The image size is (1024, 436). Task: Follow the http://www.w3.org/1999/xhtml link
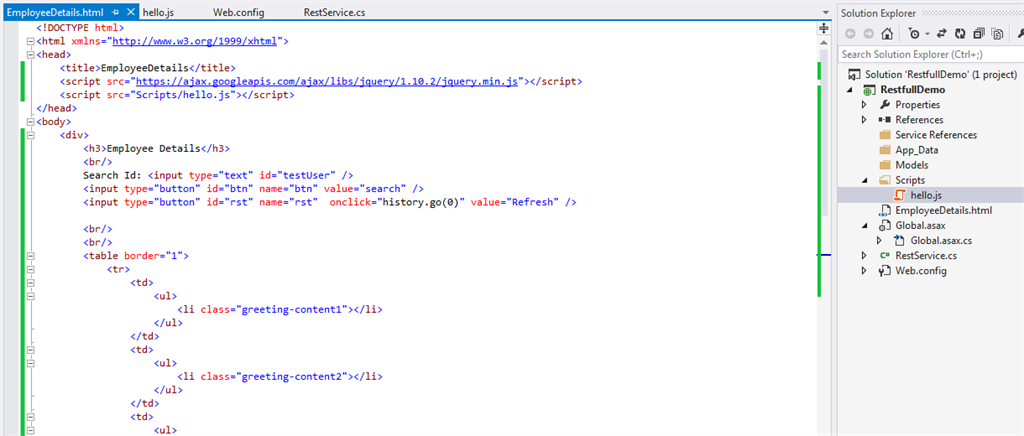(x=195, y=41)
